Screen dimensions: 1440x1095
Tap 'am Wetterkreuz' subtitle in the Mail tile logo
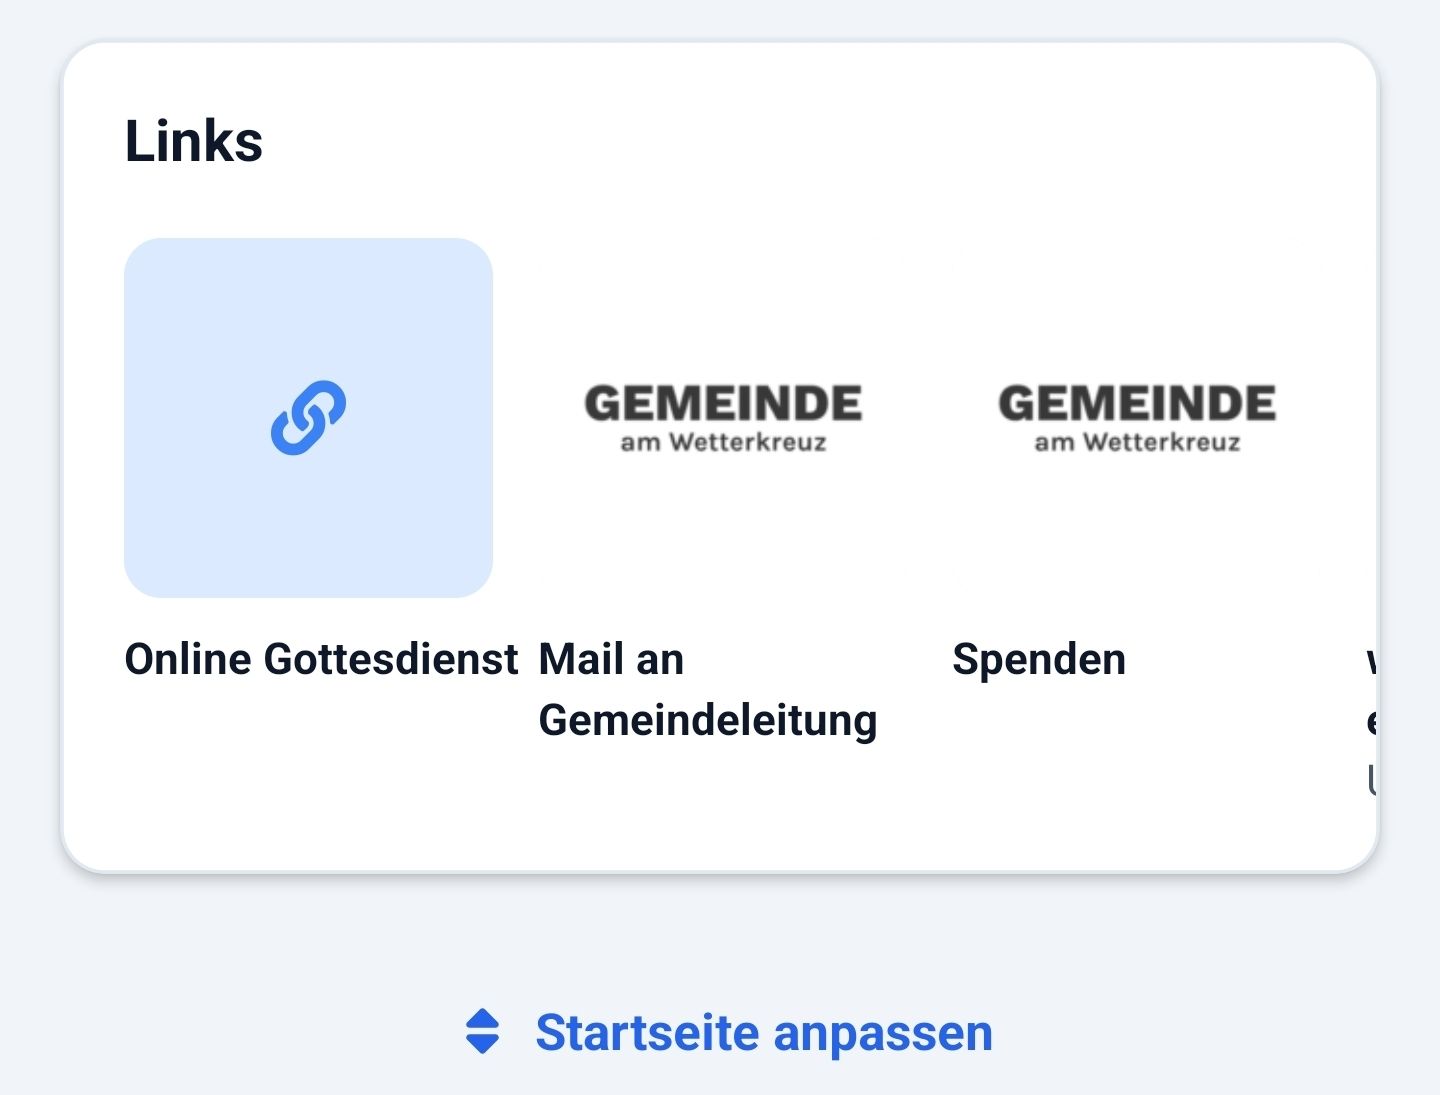[x=723, y=442]
